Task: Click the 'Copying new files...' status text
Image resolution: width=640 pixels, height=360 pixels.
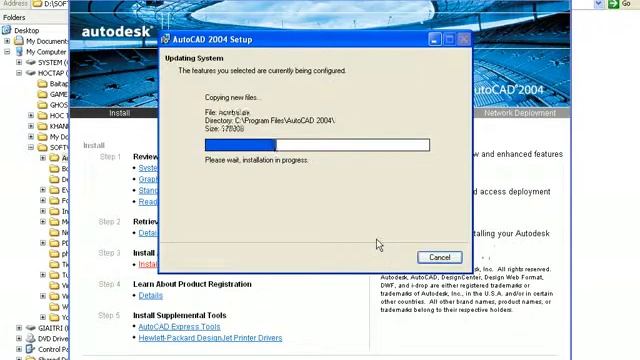Action: pyautogui.click(x=233, y=98)
